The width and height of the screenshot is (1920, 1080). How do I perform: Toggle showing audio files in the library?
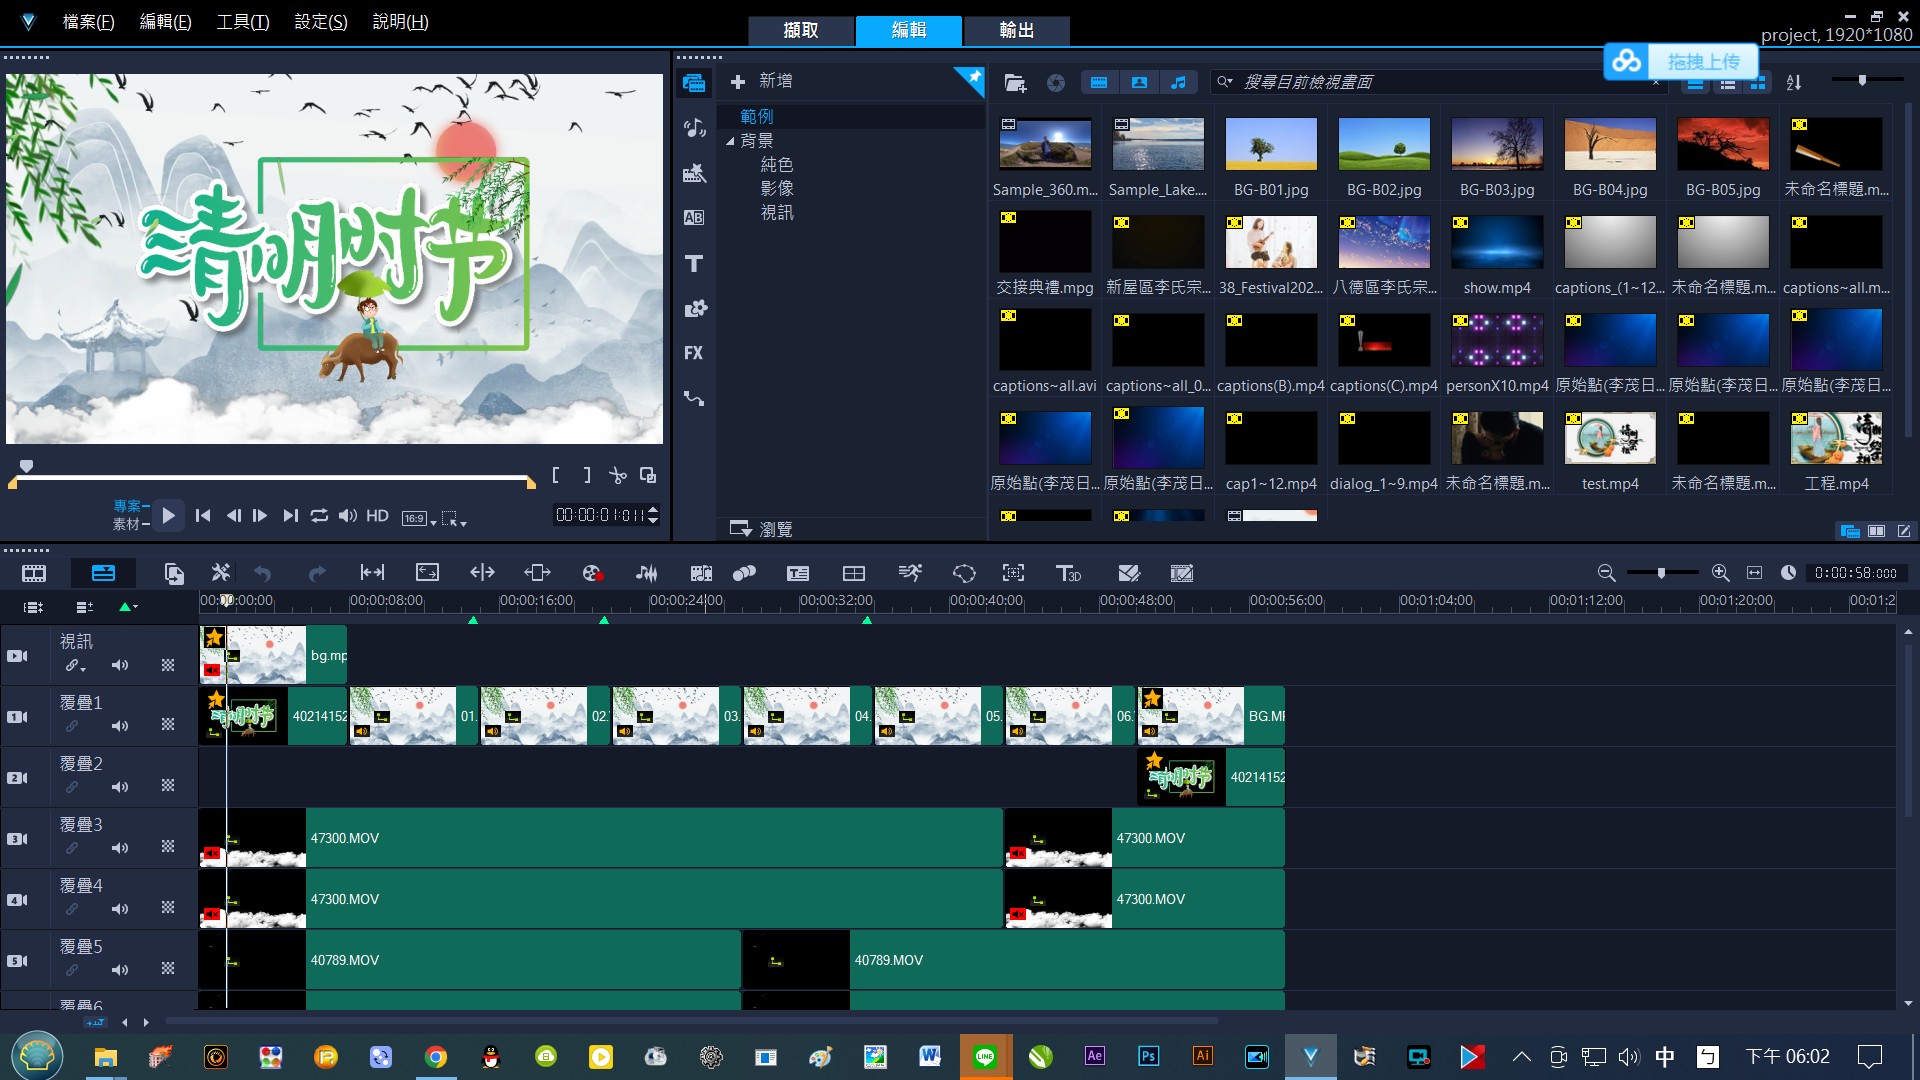point(1179,83)
